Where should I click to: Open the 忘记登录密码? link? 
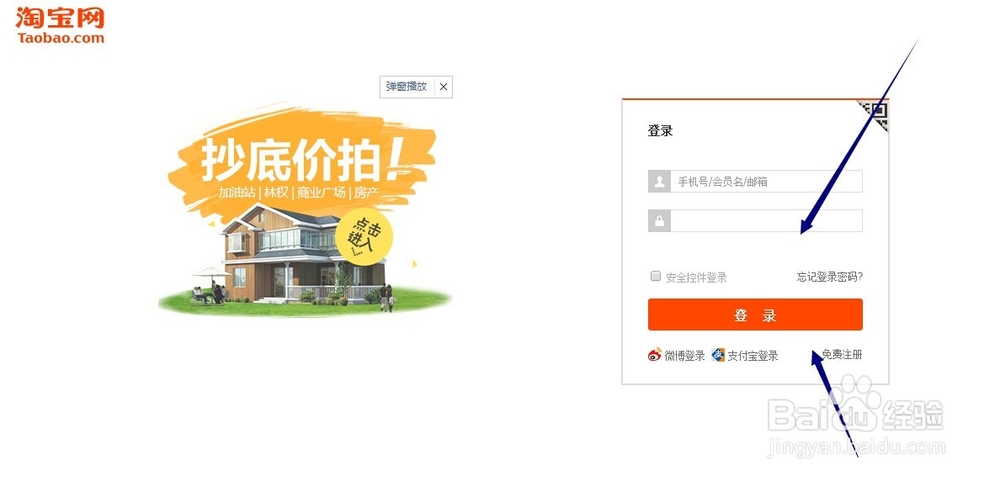tap(830, 277)
